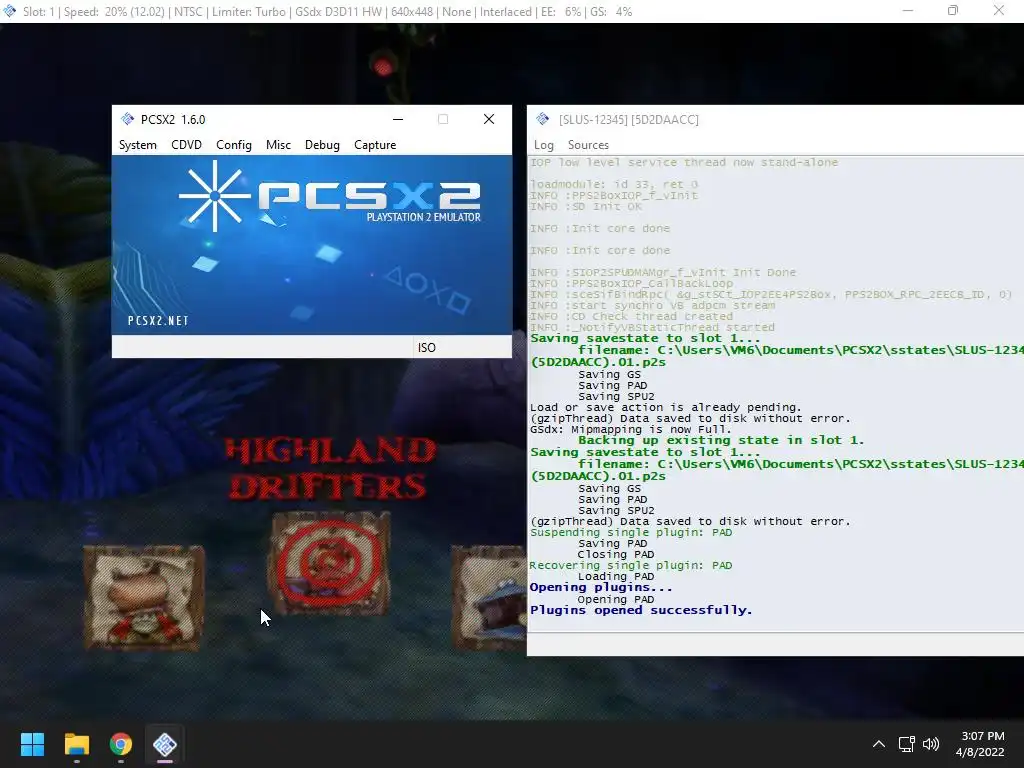The image size is (1024, 768).
Task: Open the network status tray icon
Action: pos(906,744)
